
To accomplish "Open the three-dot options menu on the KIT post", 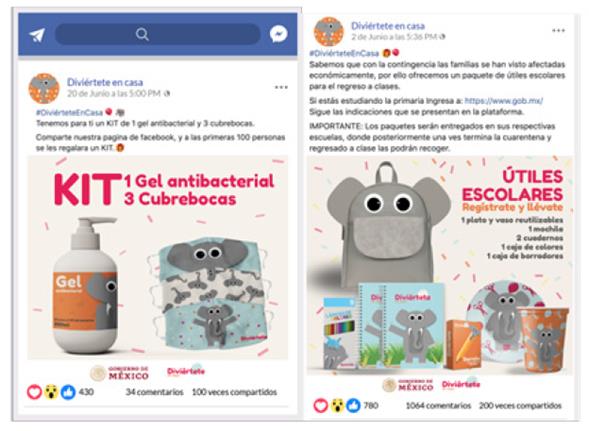I will (281, 87).
